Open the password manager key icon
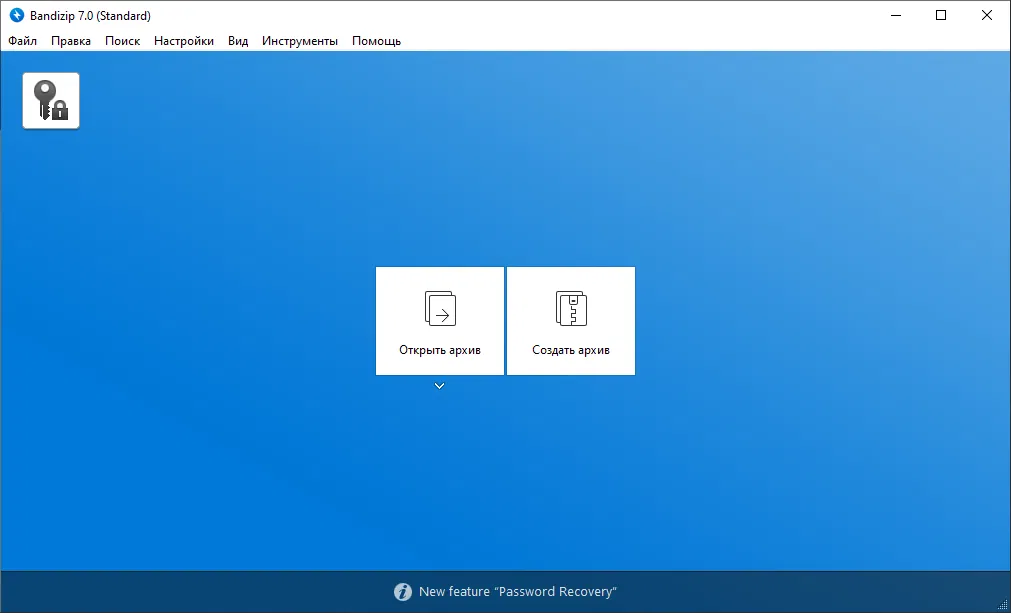 point(51,101)
